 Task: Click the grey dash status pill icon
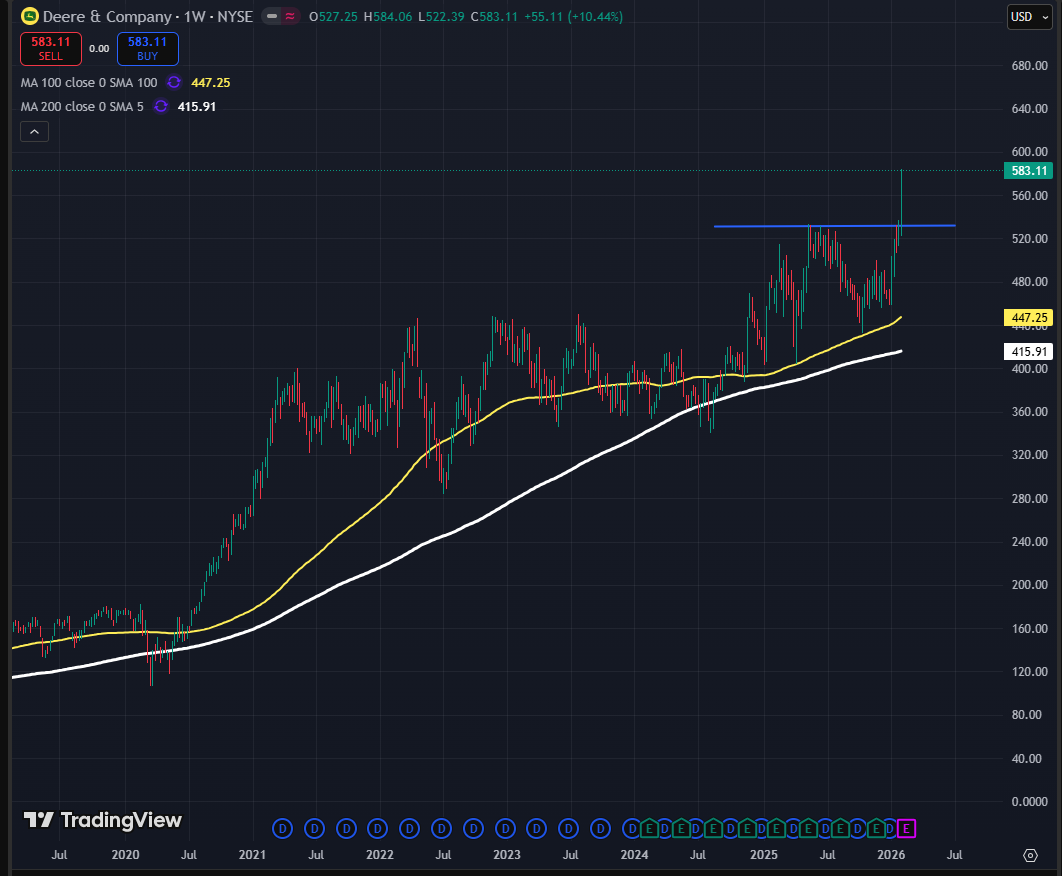point(272,16)
